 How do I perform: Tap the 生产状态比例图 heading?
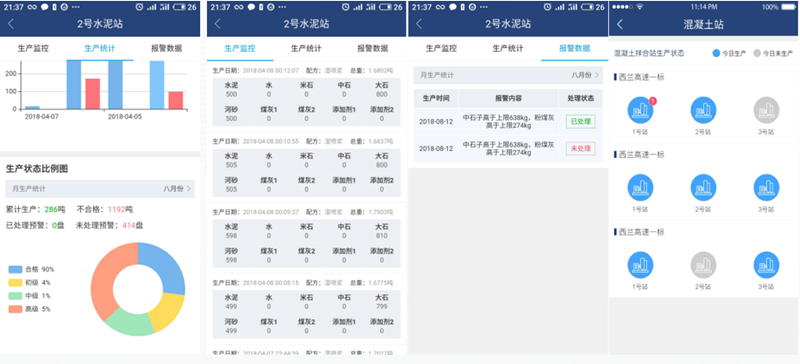pos(37,168)
